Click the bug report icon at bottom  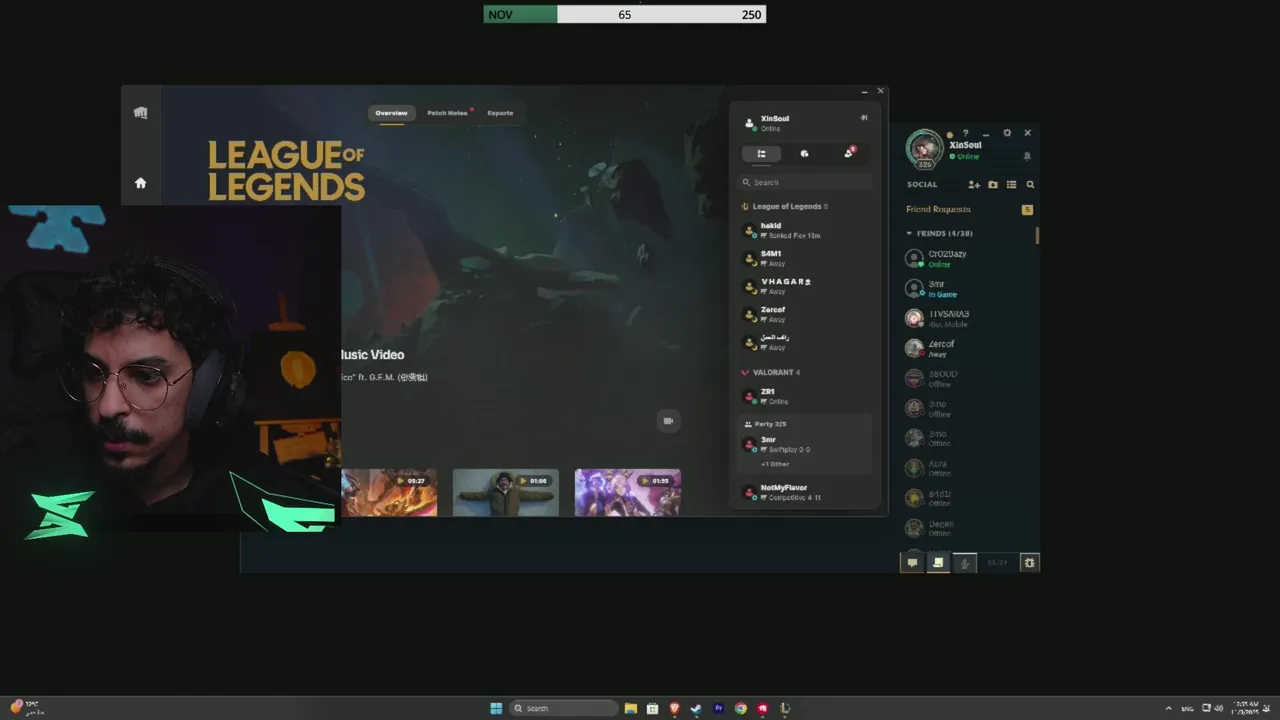pyautogui.click(x=1029, y=563)
